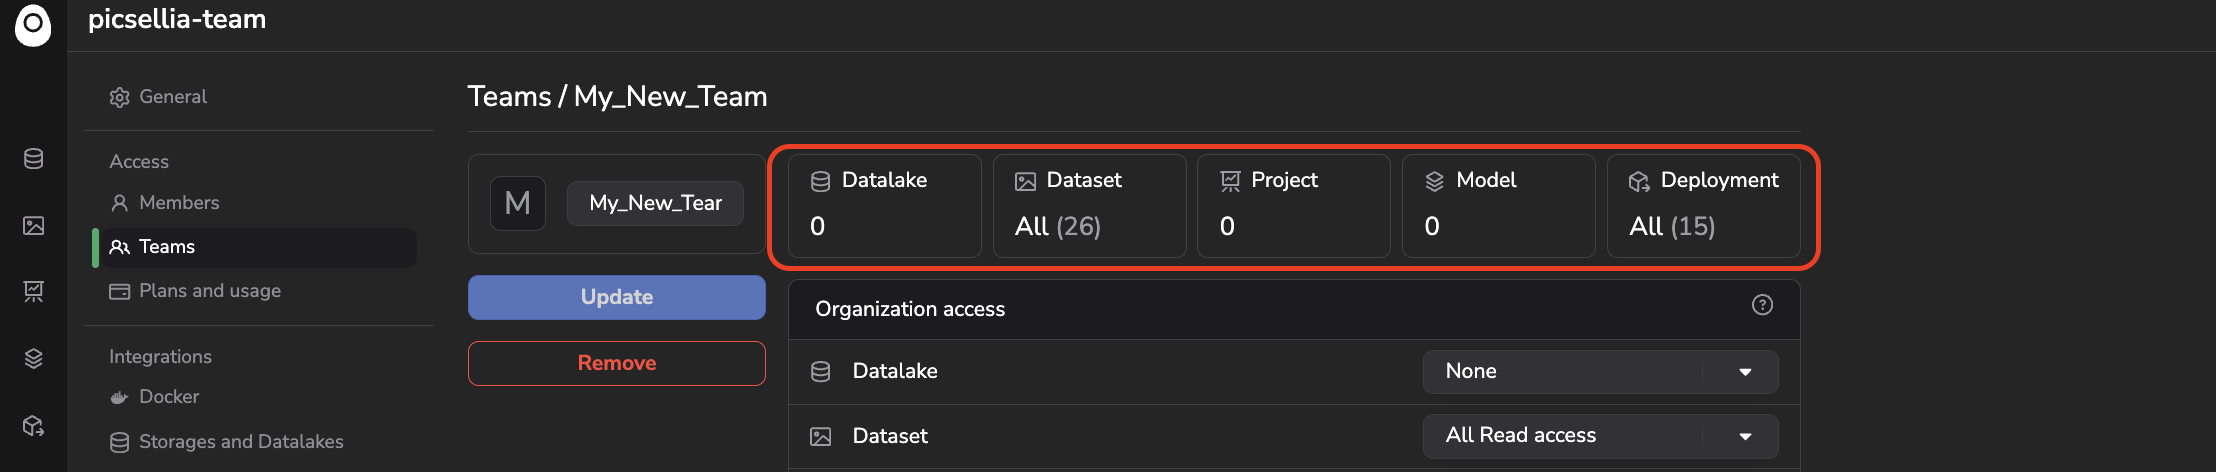The height and width of the screenshot is (472, 2216).
Task: Open Projects icon in left icon bar
Action: 33,291
